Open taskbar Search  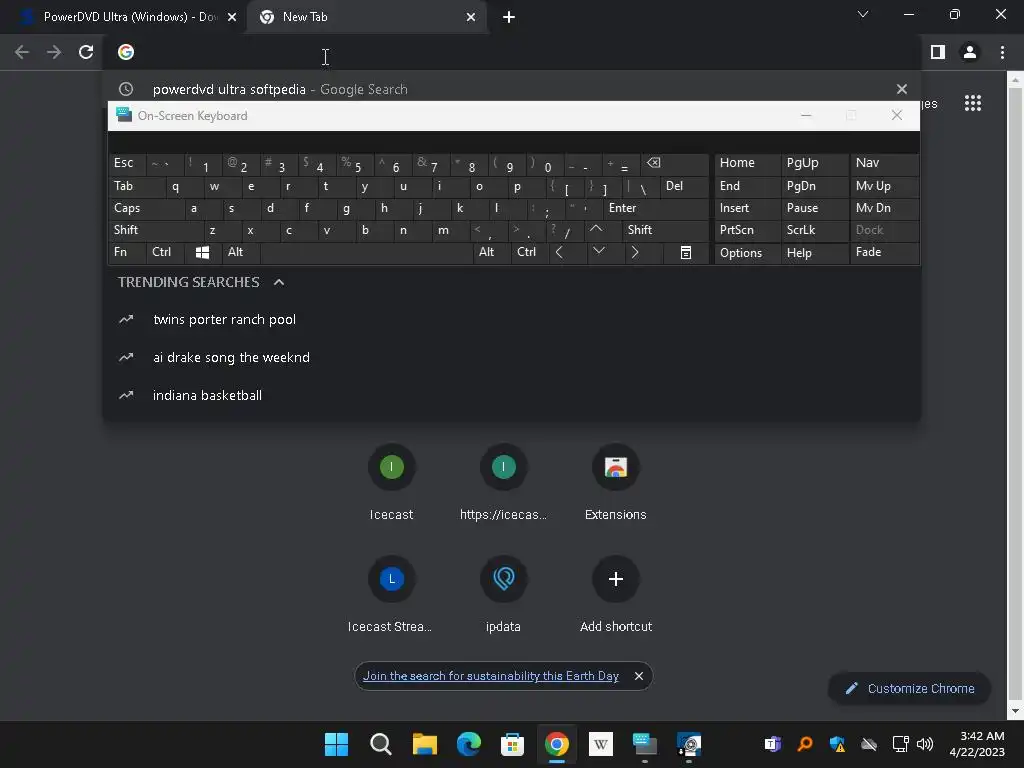[381, 744]
